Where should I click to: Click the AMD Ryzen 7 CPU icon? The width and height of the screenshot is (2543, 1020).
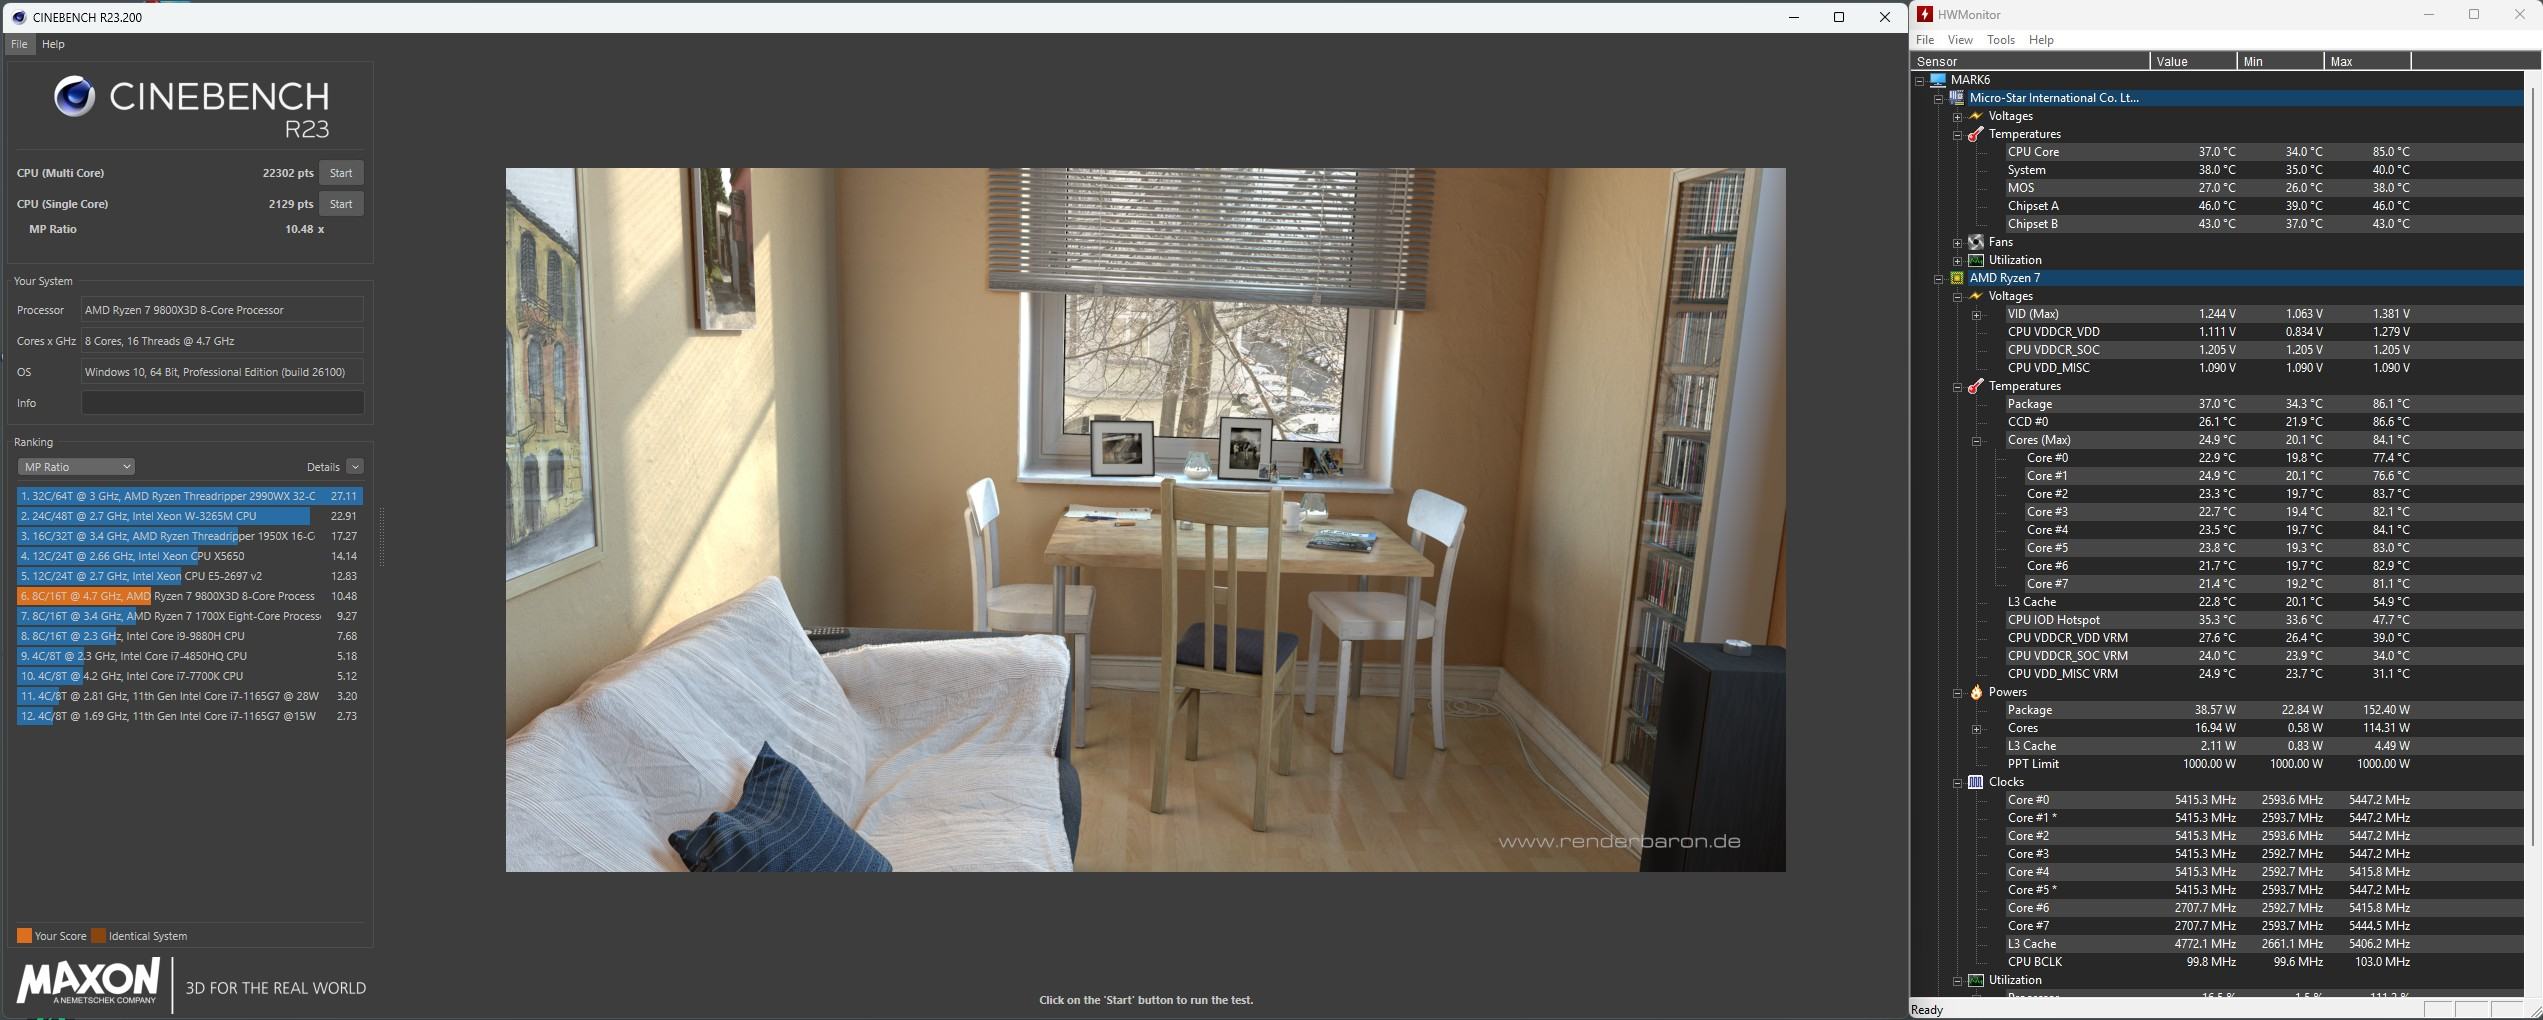point(1957,278)
